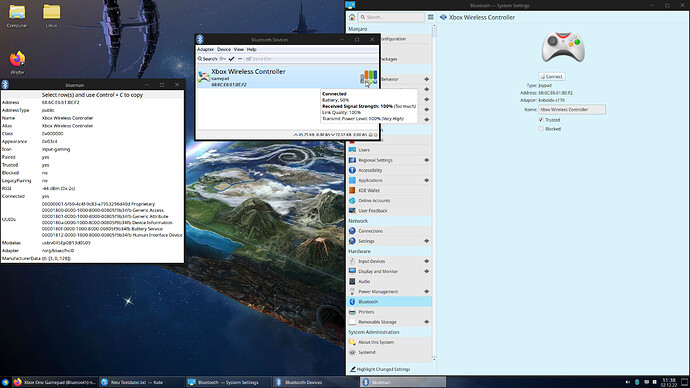Open User Feedback settings
690x388 pixels.
389,211
